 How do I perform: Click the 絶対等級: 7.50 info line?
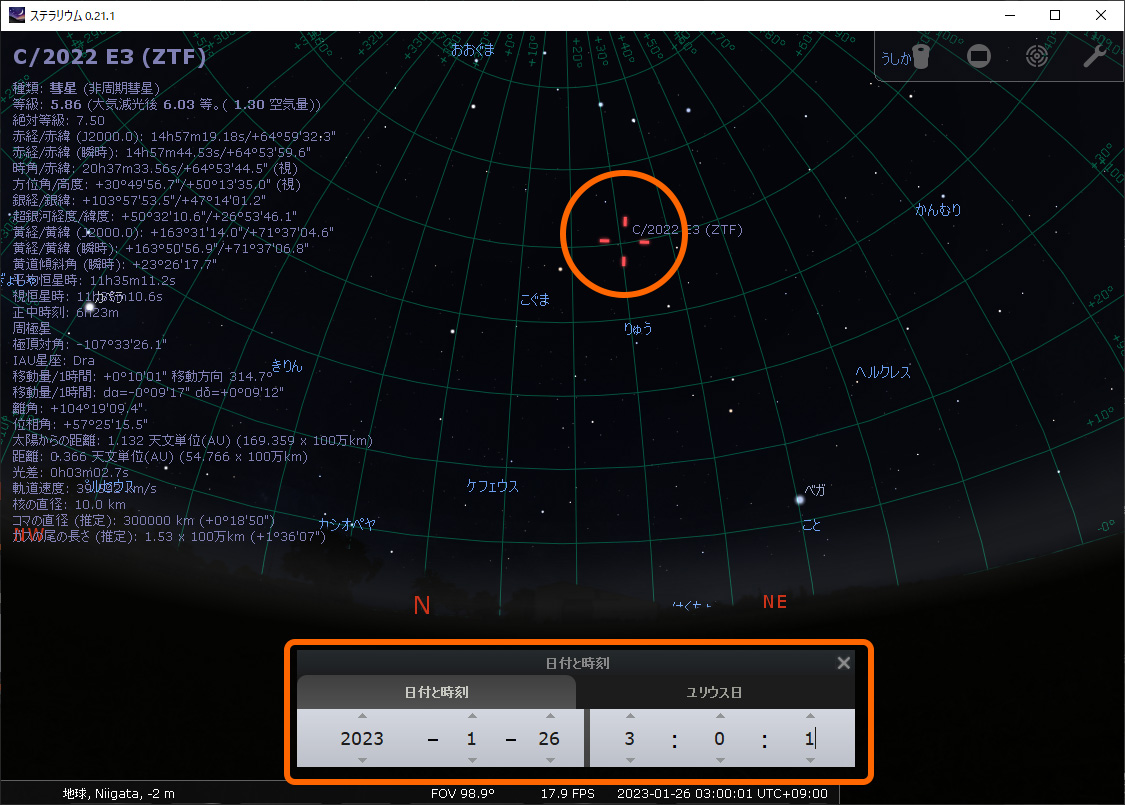click(58, 121)
